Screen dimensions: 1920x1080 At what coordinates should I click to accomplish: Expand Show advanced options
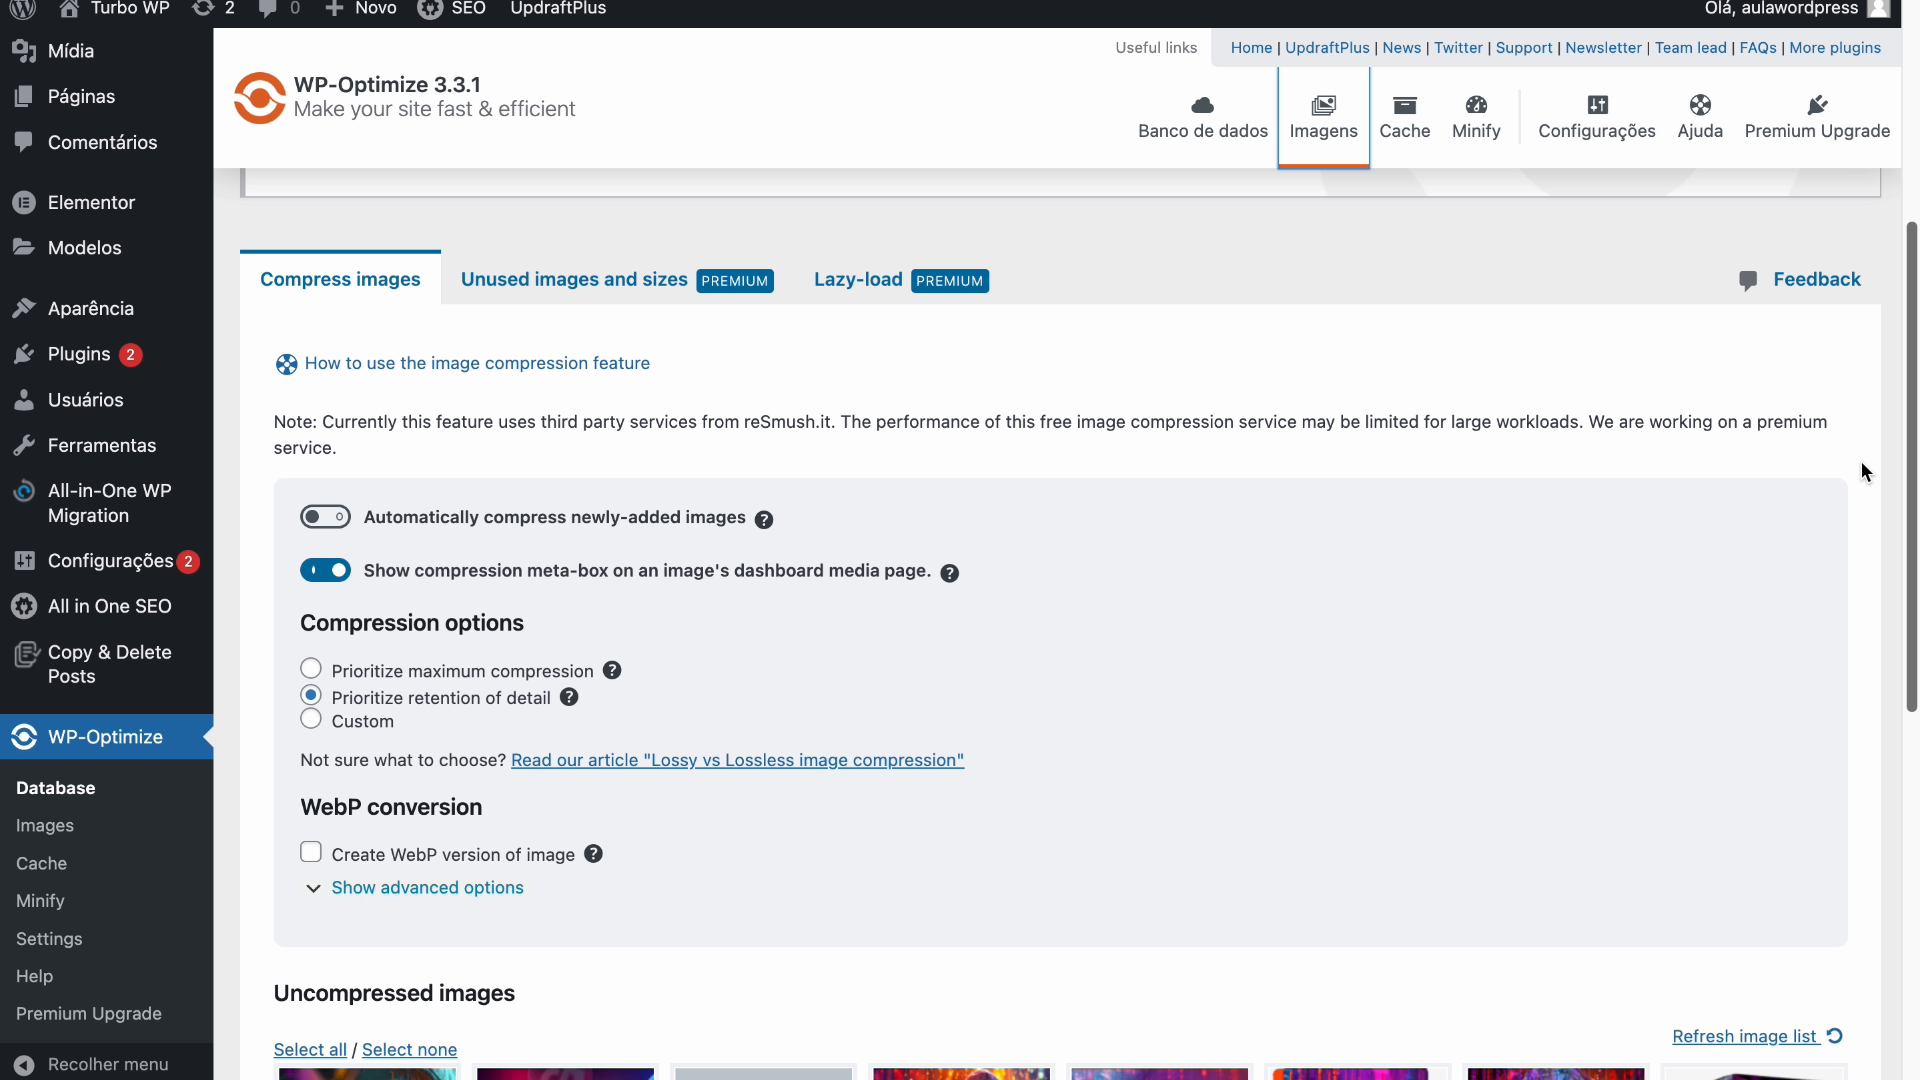(x=427, y=888)
